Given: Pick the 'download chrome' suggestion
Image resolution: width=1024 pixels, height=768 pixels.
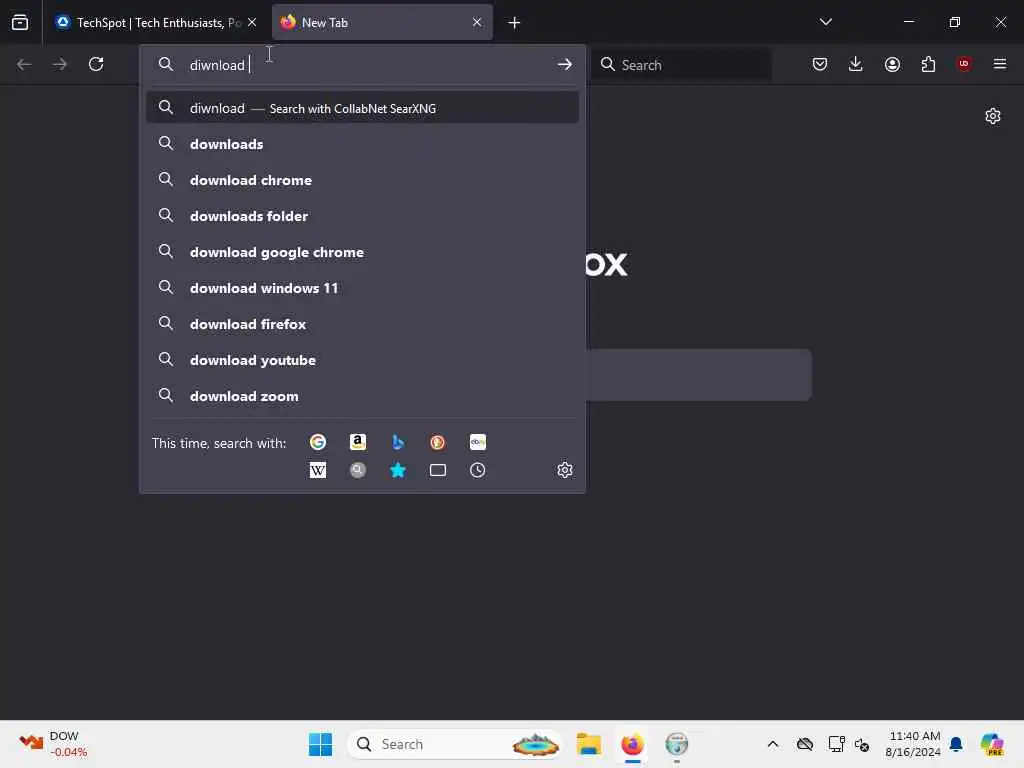Looking at the screenshot, I should coord(362,180).
